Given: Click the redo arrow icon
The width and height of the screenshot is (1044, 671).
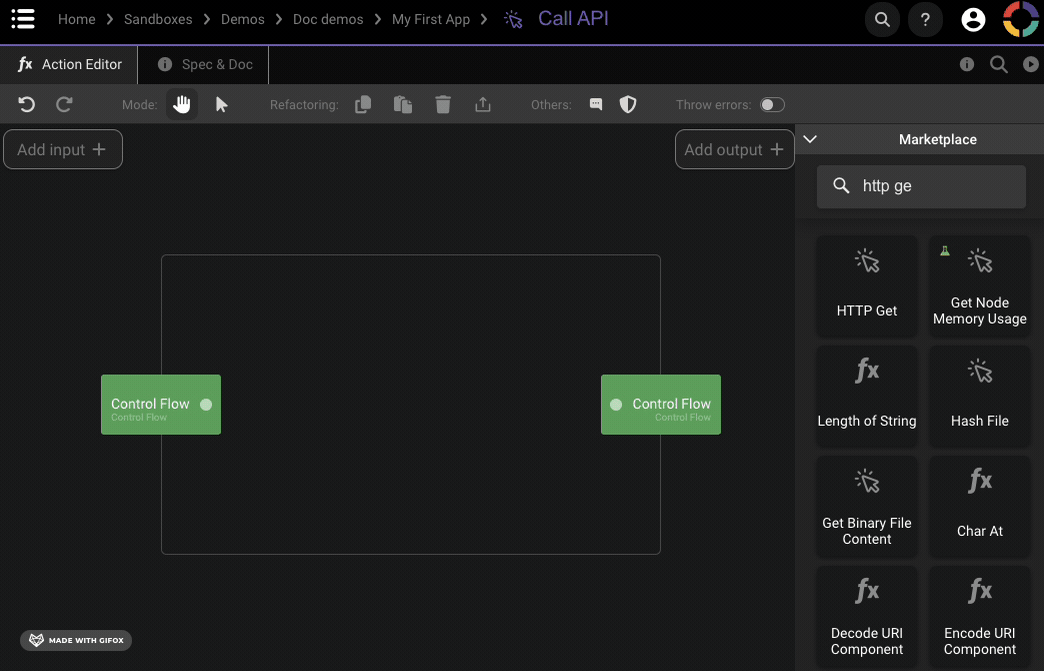Looking at the screenshot, I should click(x=64, y=105).
